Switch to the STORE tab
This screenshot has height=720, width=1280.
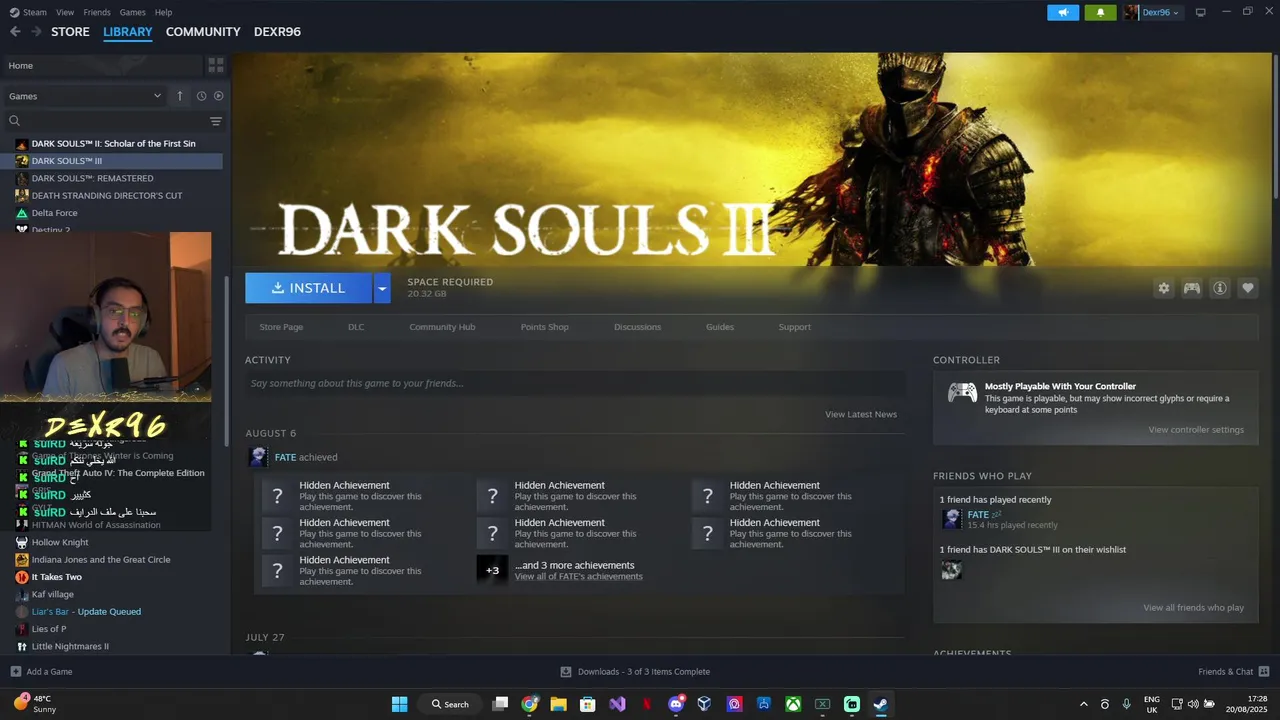coord(70,32)
